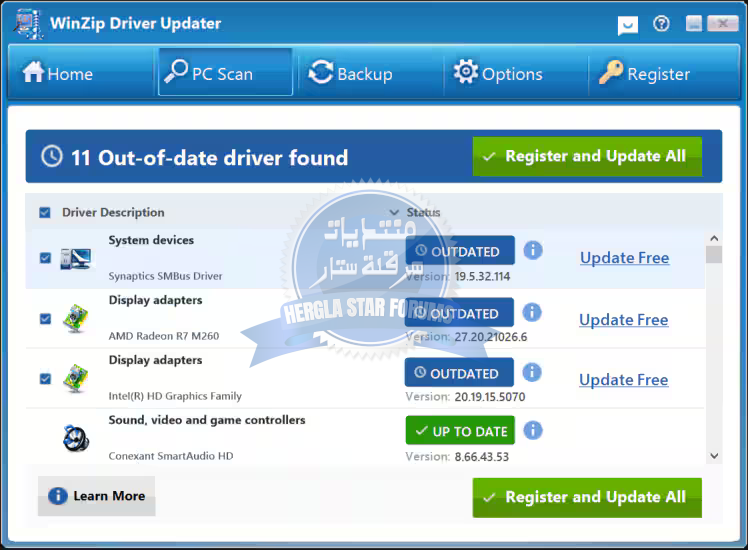Click the scrollbar down arrow in driver list

point(713,455)
